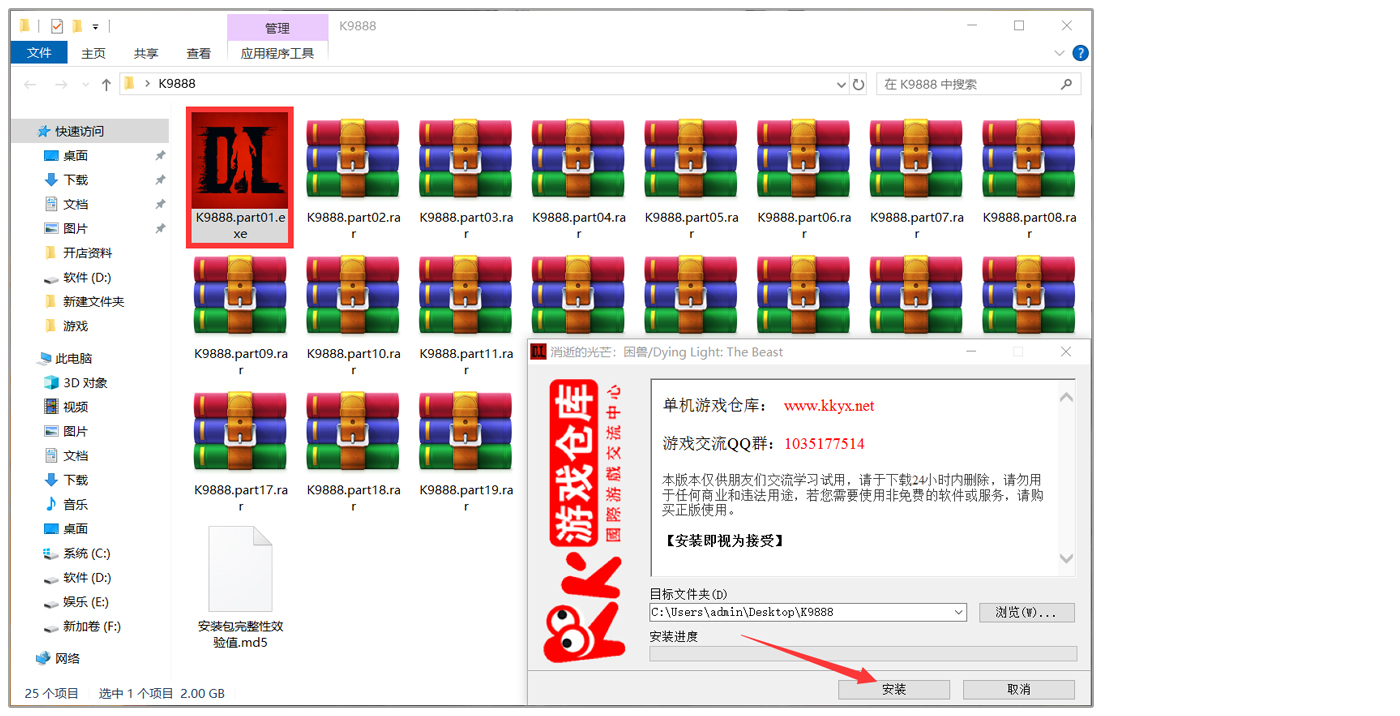
Task: Select the K9888.part05.rar archive icon
Action: (x=691, y=158)
